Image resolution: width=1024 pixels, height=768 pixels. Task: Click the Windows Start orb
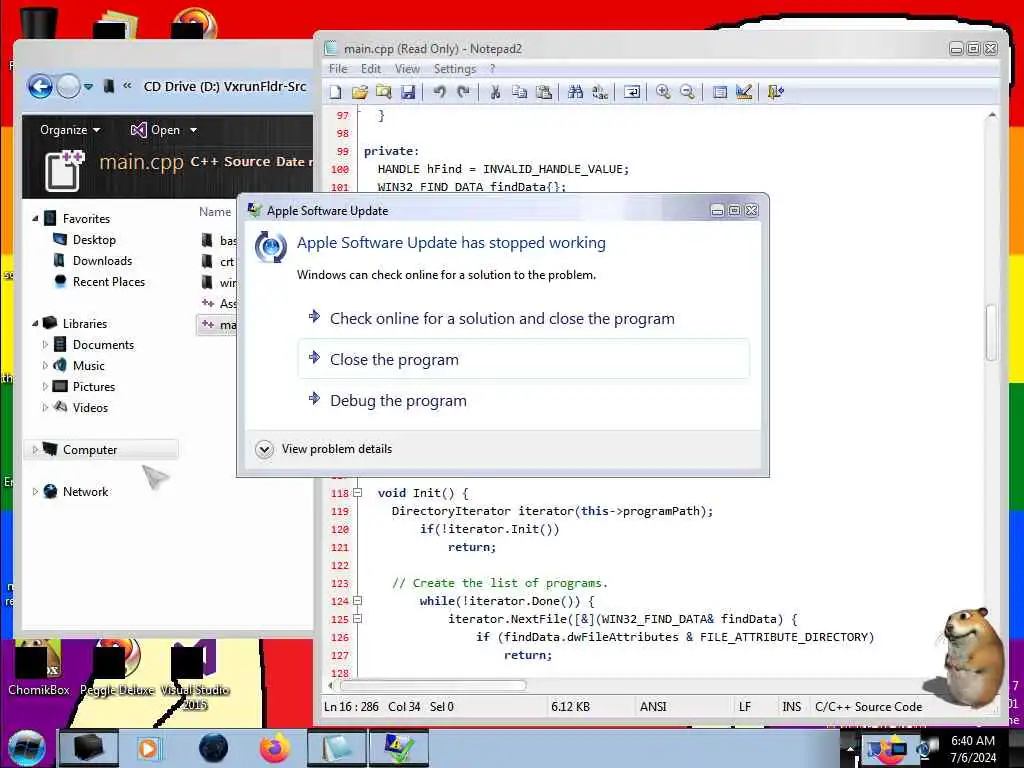(27, 748)
